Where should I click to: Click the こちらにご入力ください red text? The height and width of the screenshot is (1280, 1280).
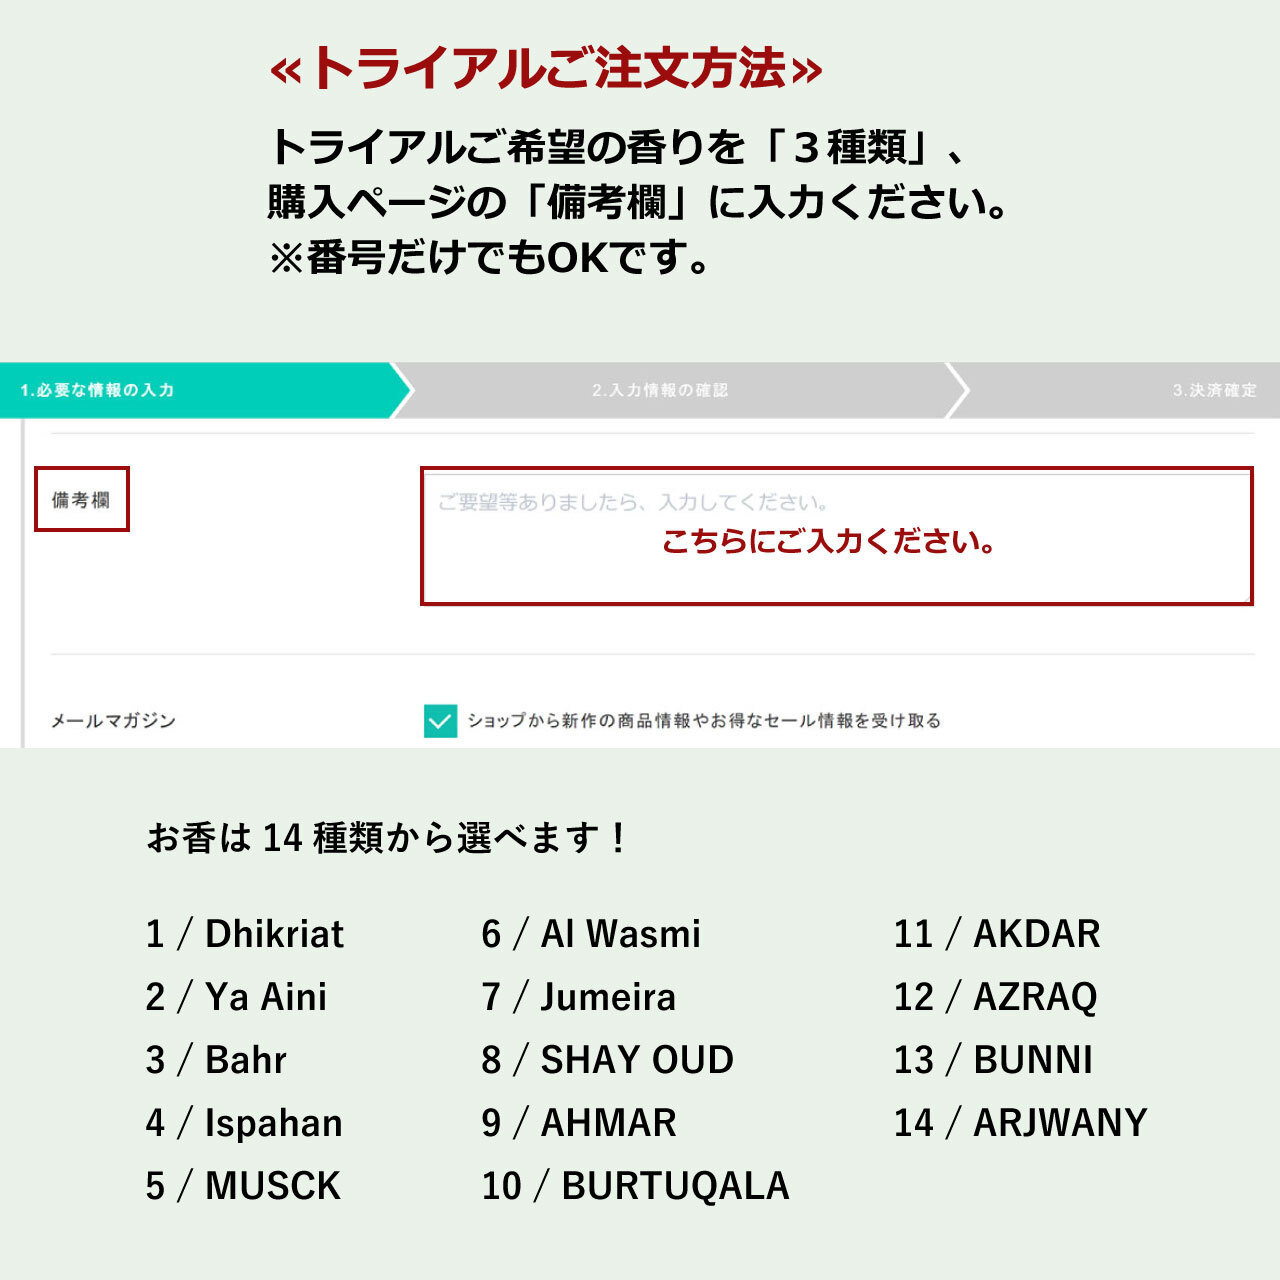[828, 542]
